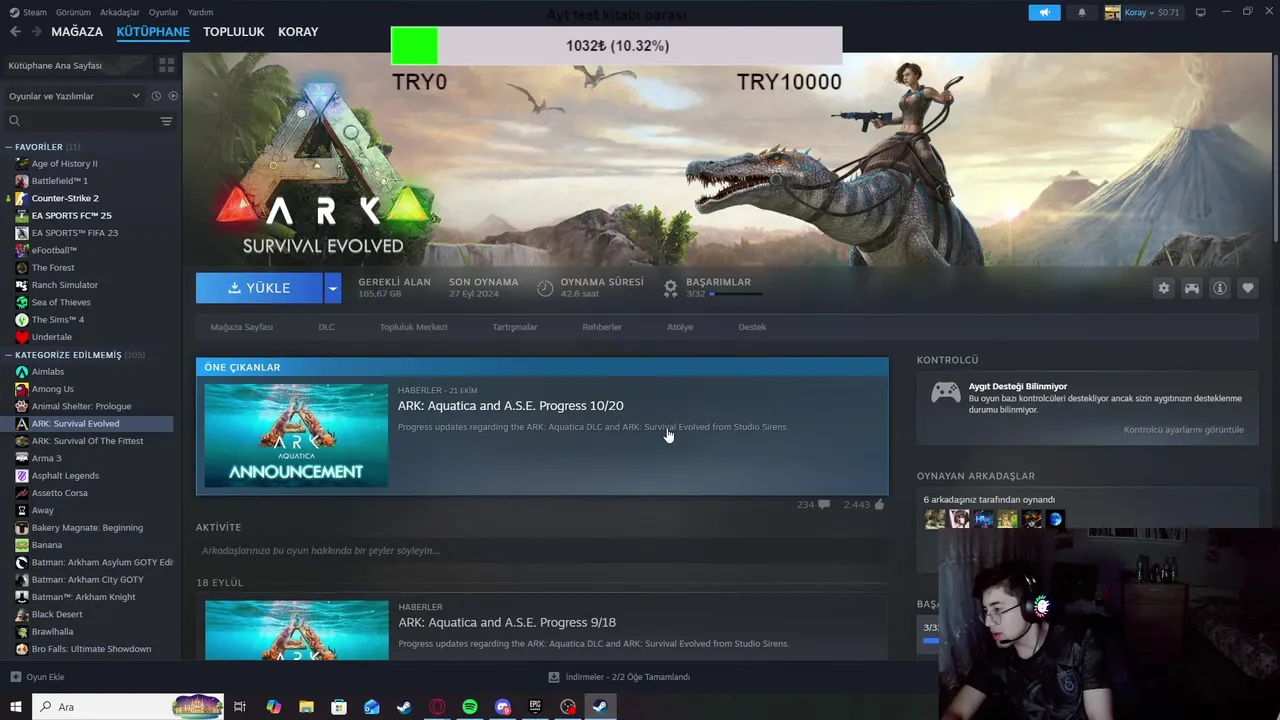1280x720 pixels.
Task: Open Epic Games Launcher from taskbar
Action: [535, 707]
